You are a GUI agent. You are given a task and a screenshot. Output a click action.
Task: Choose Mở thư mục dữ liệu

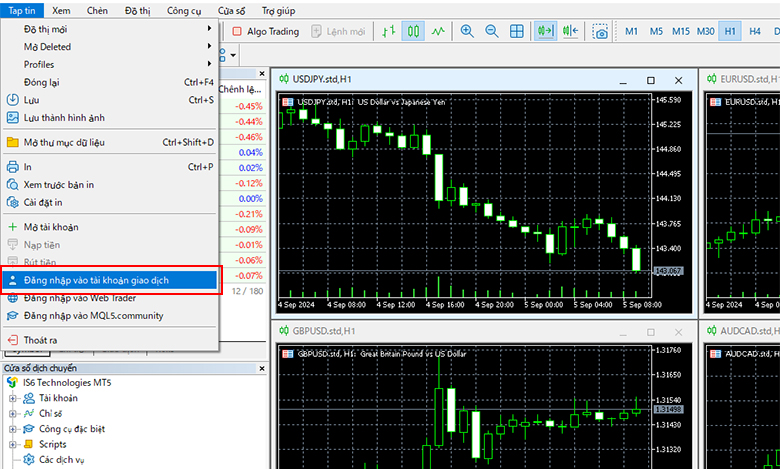pyautogui.click(x=110, y=142)
